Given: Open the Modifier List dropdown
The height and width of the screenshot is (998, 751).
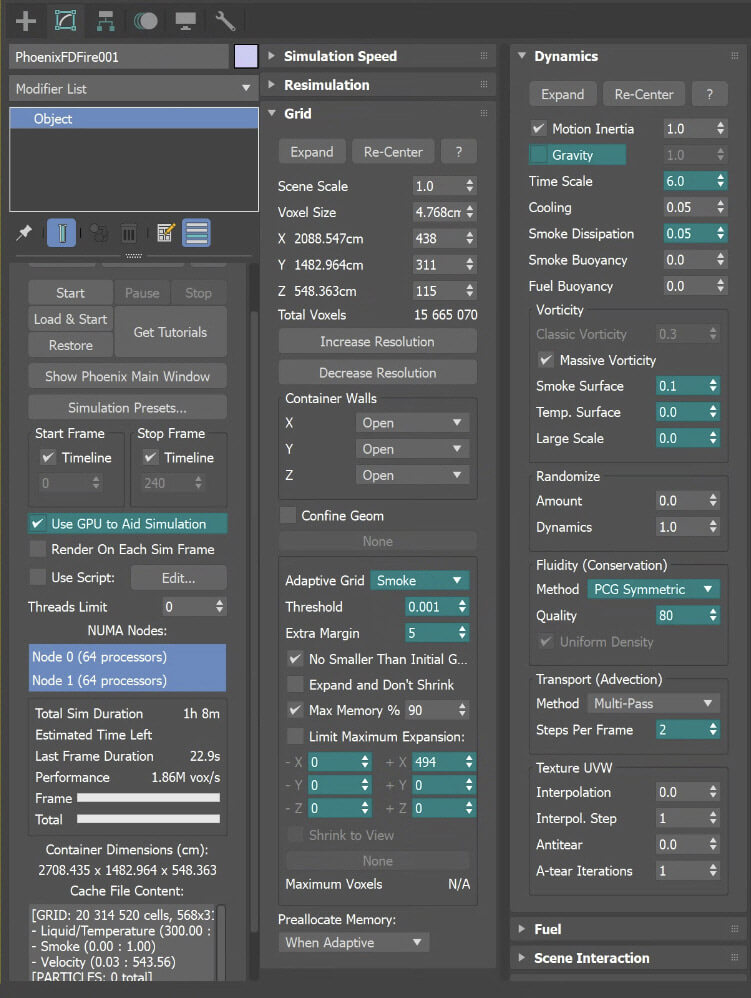Looking at the screenshot, I should [134, 88].
